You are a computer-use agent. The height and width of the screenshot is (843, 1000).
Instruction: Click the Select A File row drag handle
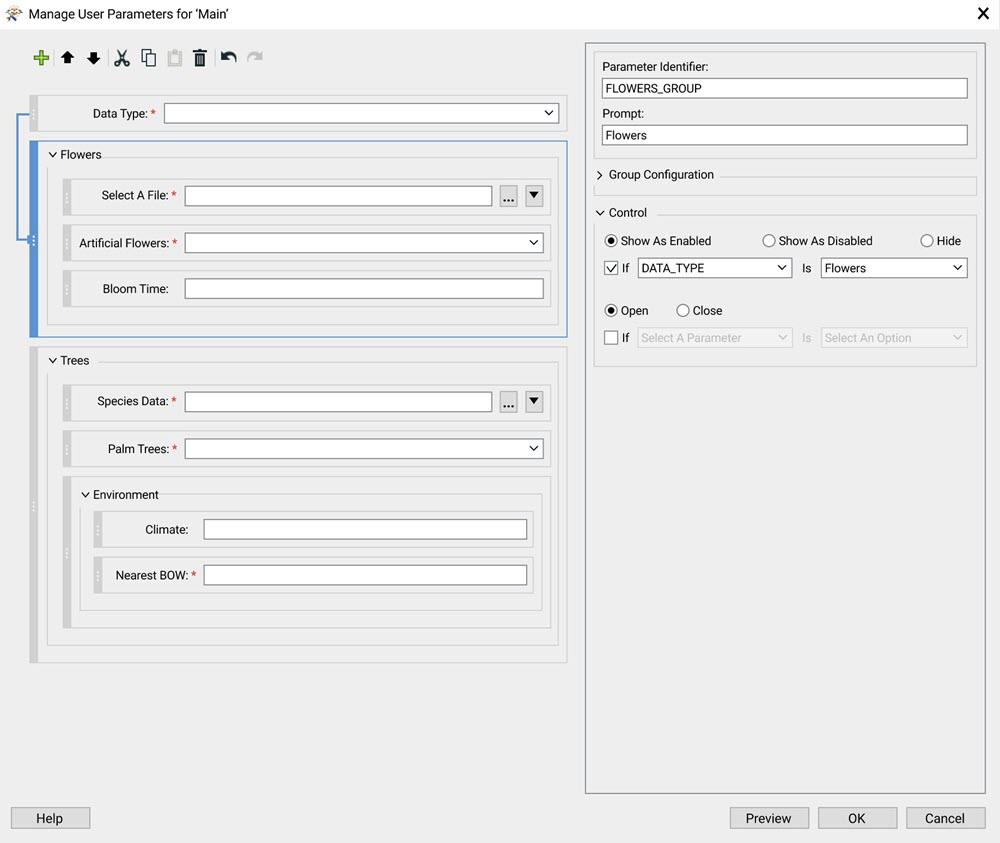67,196
